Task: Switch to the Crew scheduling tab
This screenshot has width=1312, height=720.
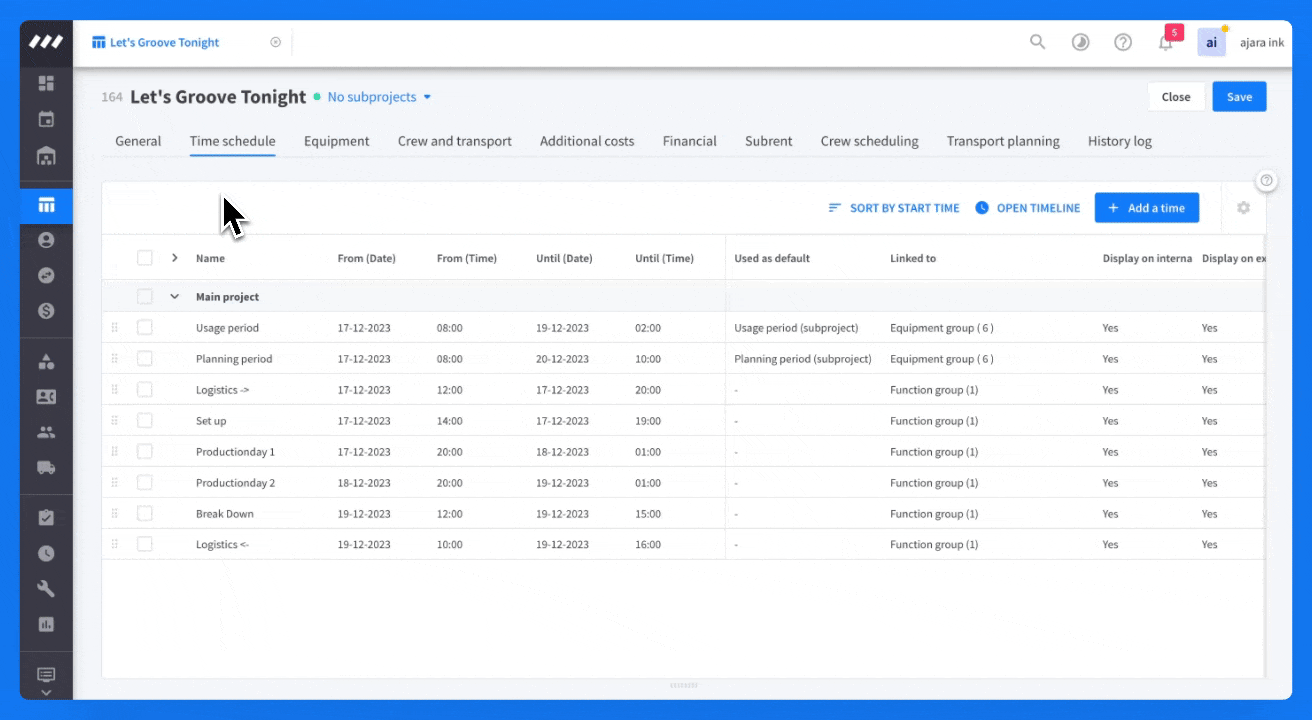Action: pos(870,141)
